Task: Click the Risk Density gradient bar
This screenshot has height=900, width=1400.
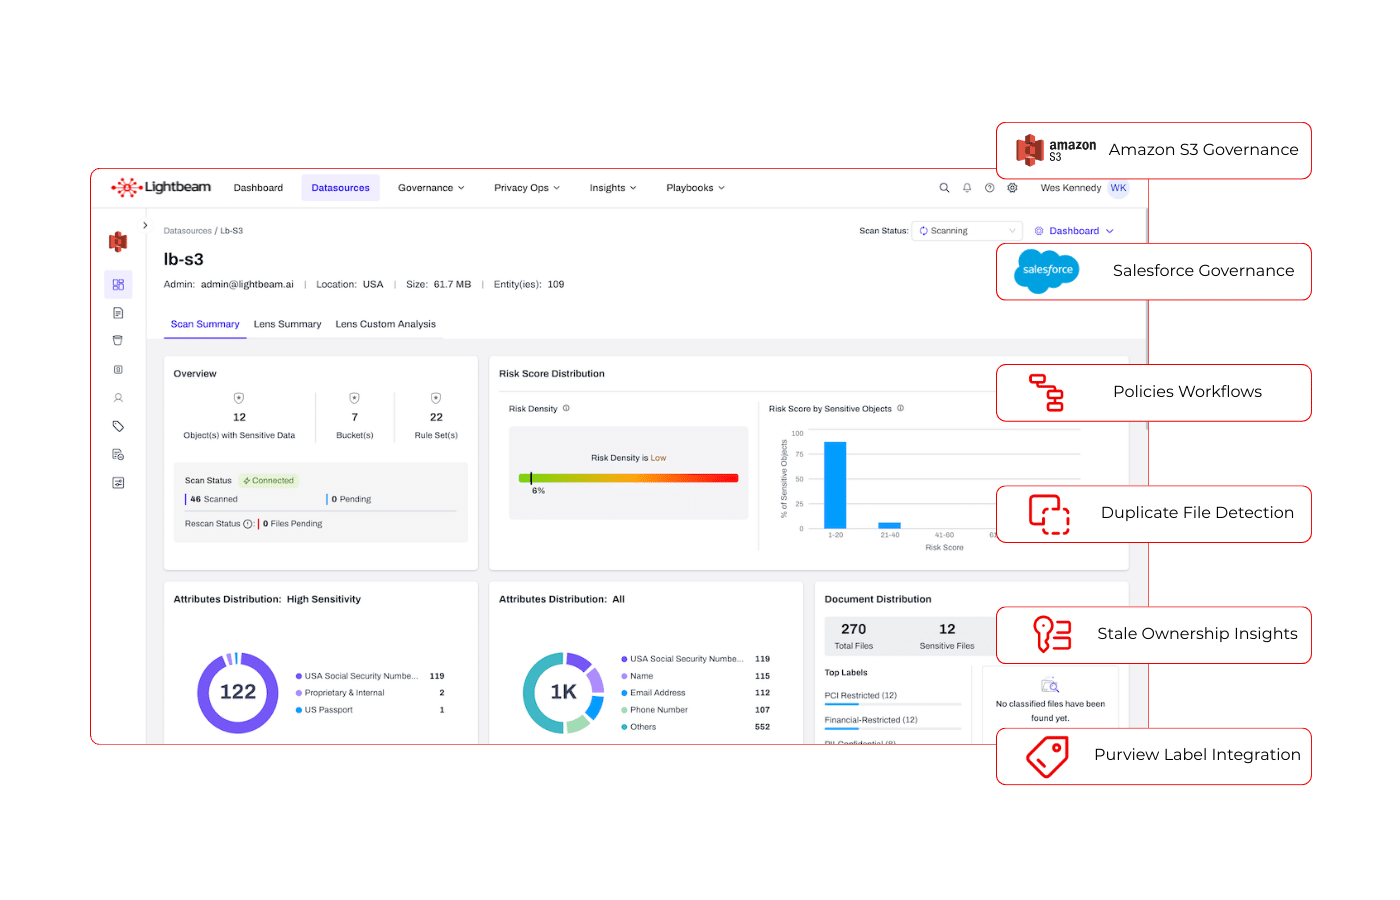Action: pyautogui.click(x=628, y=478)
